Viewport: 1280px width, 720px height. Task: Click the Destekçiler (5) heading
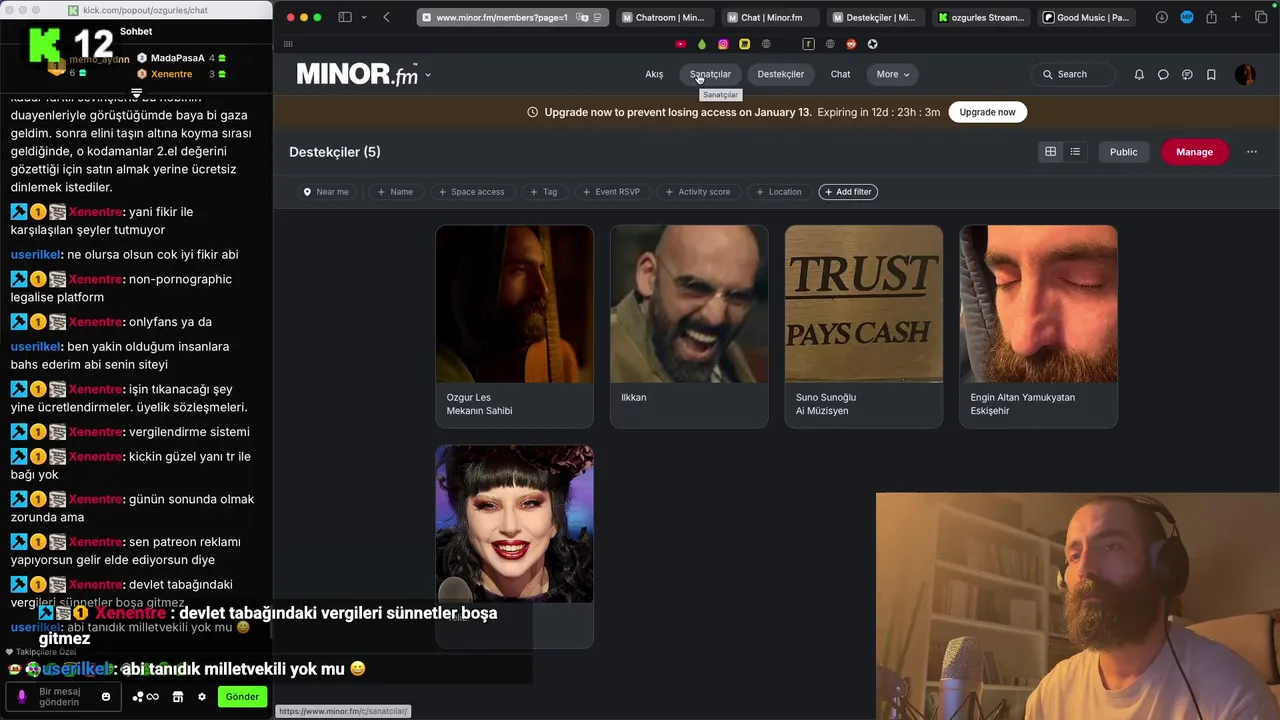coord(335,152)
